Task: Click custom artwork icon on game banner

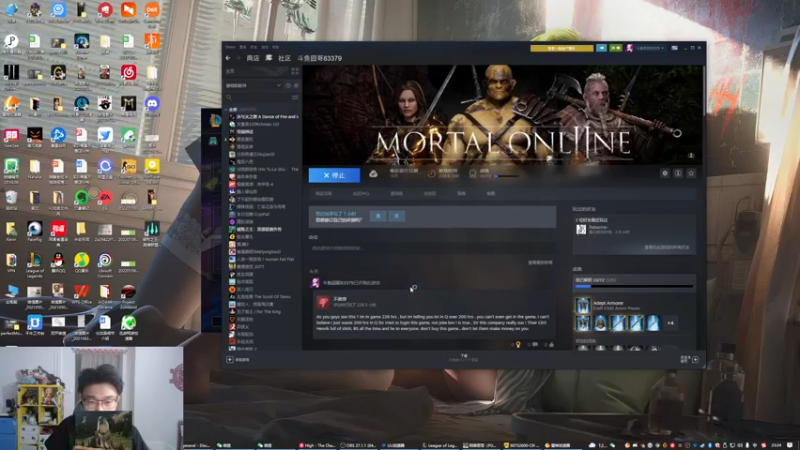Action: 691,155
